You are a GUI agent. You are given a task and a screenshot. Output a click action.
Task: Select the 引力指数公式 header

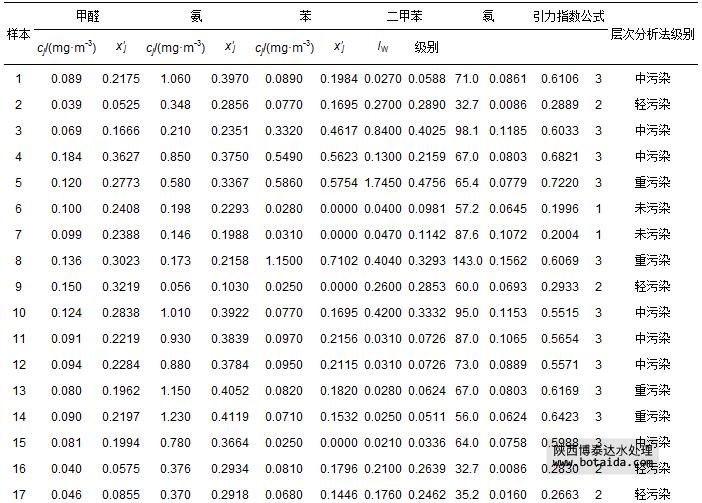point(569,17)
